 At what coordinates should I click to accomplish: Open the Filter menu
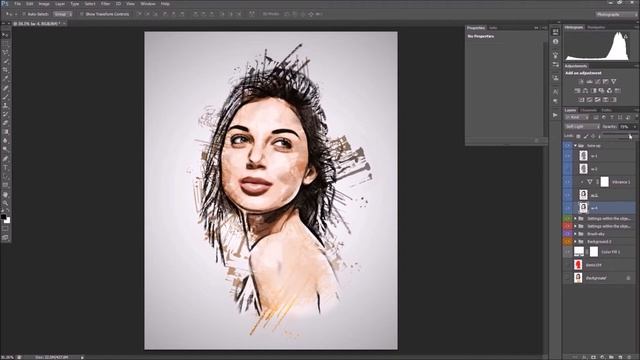pyautogui.click(x=105, y=4)
